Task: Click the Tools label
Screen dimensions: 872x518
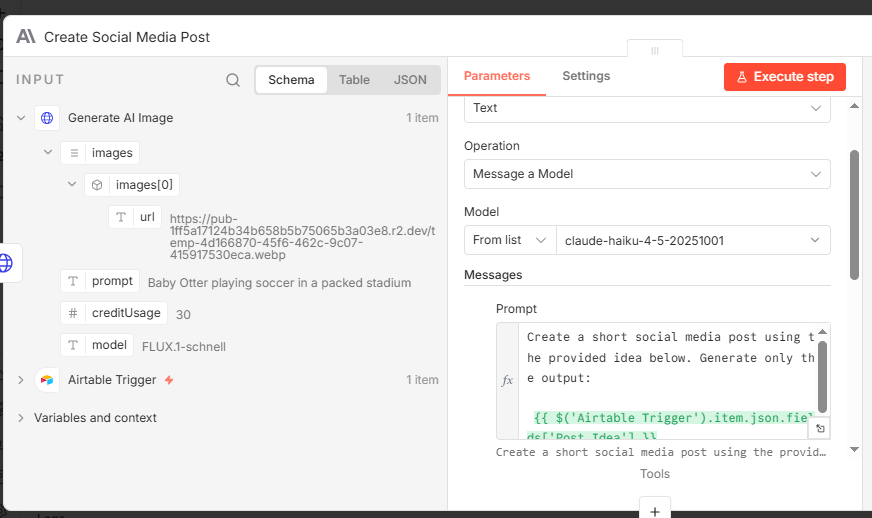Action: [655, 474]
